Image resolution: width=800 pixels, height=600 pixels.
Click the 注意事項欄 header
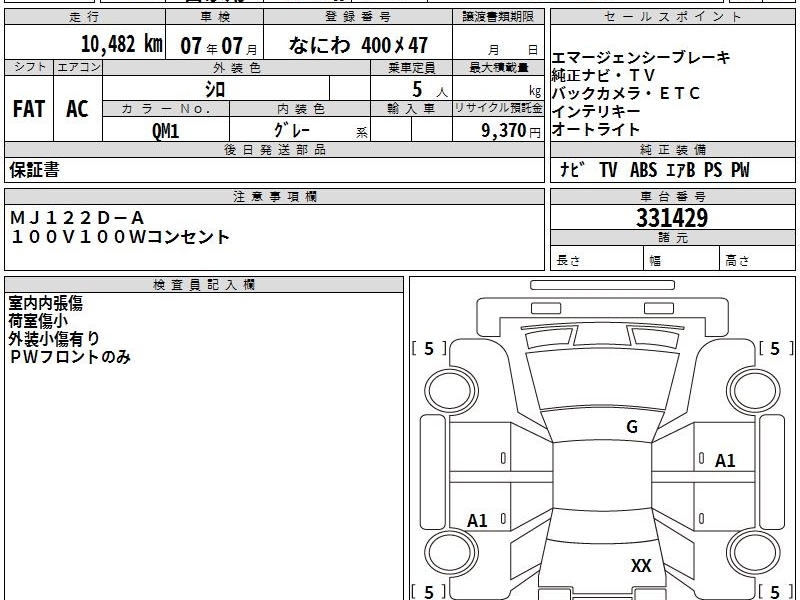[x=274, y=196]
